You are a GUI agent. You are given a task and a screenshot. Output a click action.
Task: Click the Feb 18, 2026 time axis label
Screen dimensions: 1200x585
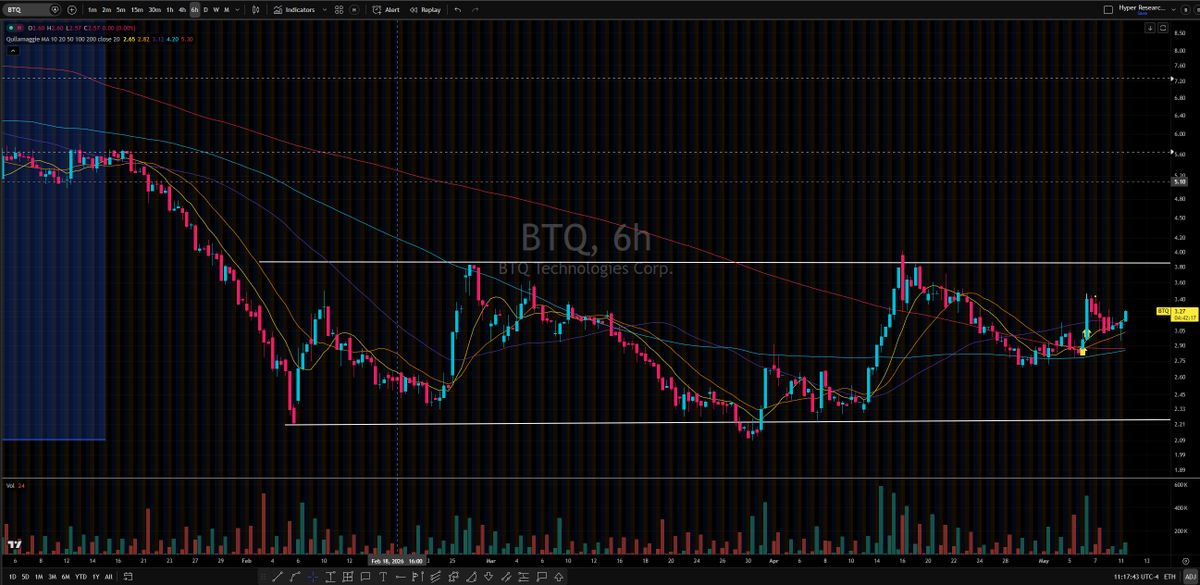pyautogui.click(x=398, y=561)
